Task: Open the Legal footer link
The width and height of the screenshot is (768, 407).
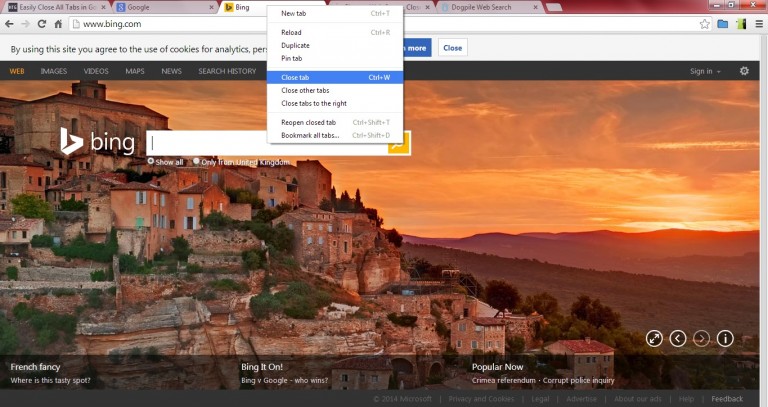Action: click(540, 399)
